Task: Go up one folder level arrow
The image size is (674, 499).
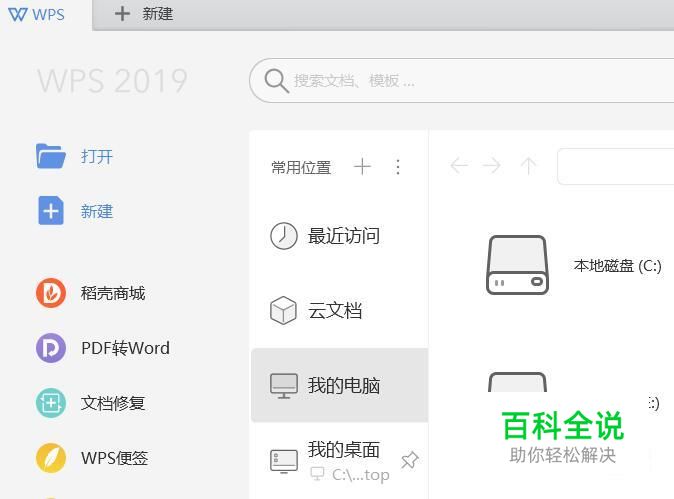Action: pos(528,166)
